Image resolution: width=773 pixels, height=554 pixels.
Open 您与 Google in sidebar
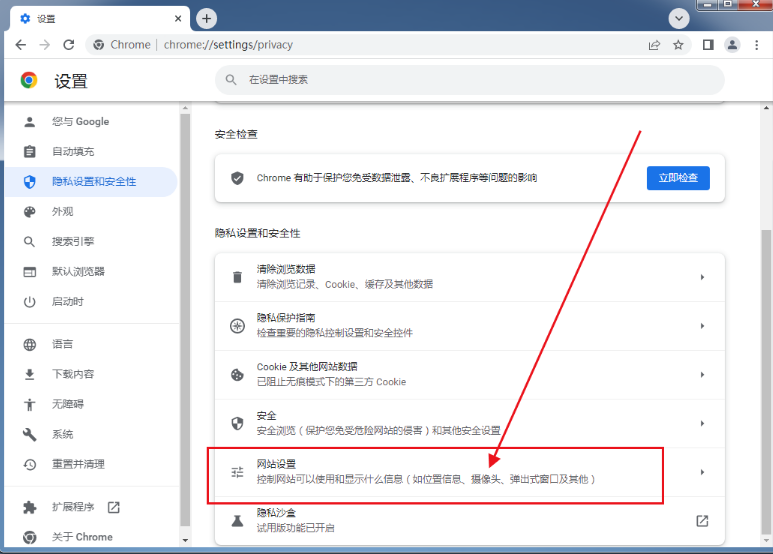coord(92,122)
